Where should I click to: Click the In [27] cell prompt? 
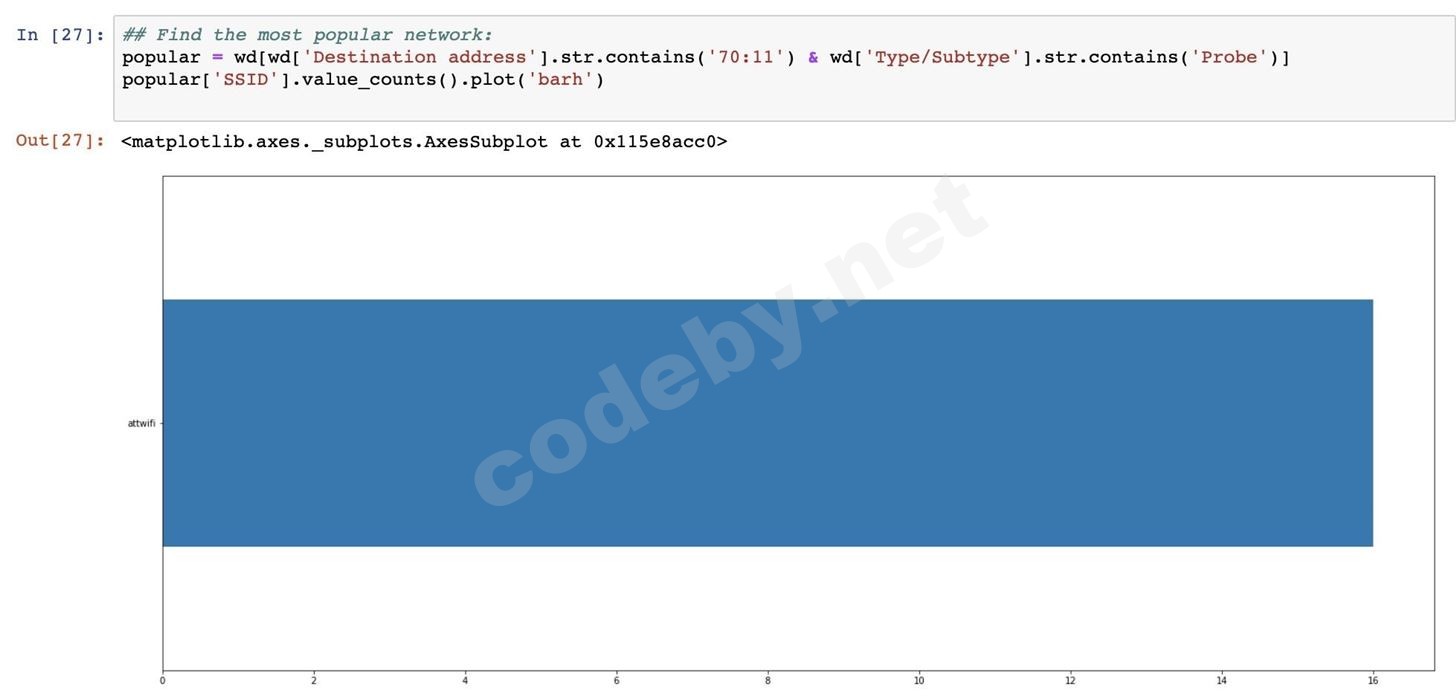coord(58,33)
